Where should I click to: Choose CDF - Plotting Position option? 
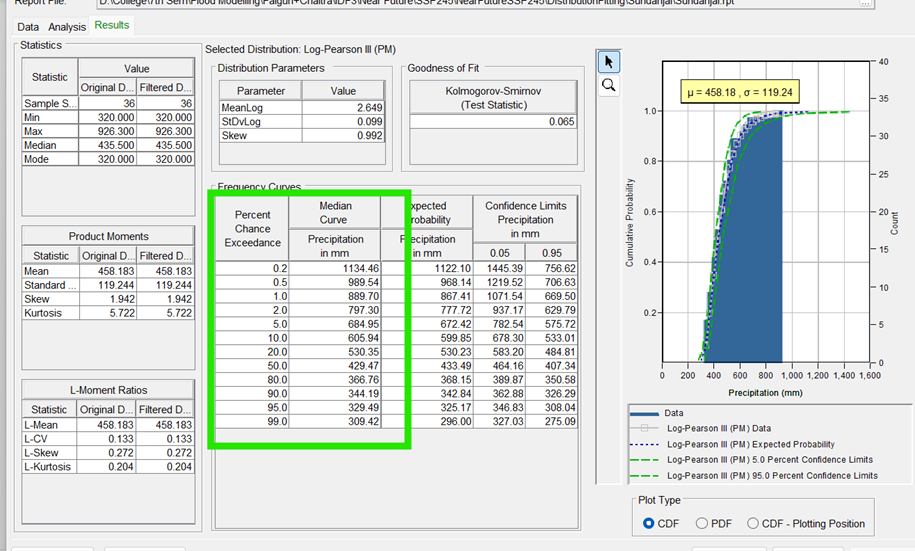click(x=751, y=523)
